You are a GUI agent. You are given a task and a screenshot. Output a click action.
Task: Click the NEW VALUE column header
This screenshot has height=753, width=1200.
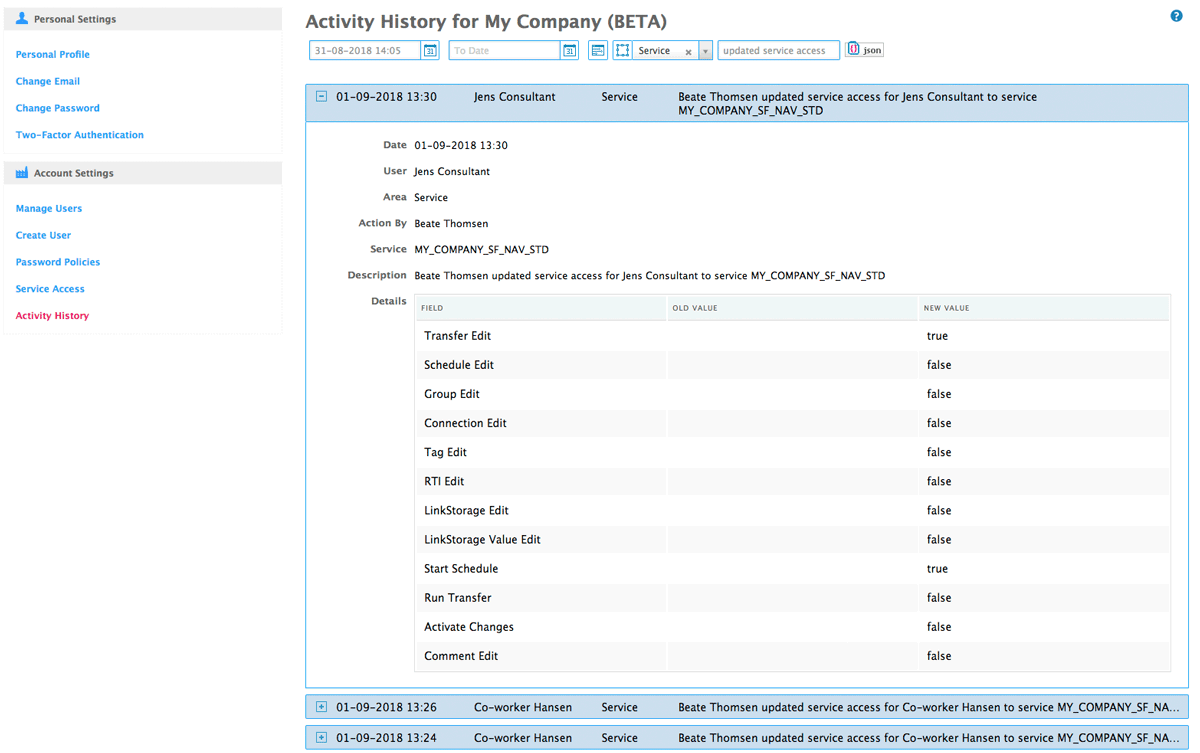coord(1044,308)
